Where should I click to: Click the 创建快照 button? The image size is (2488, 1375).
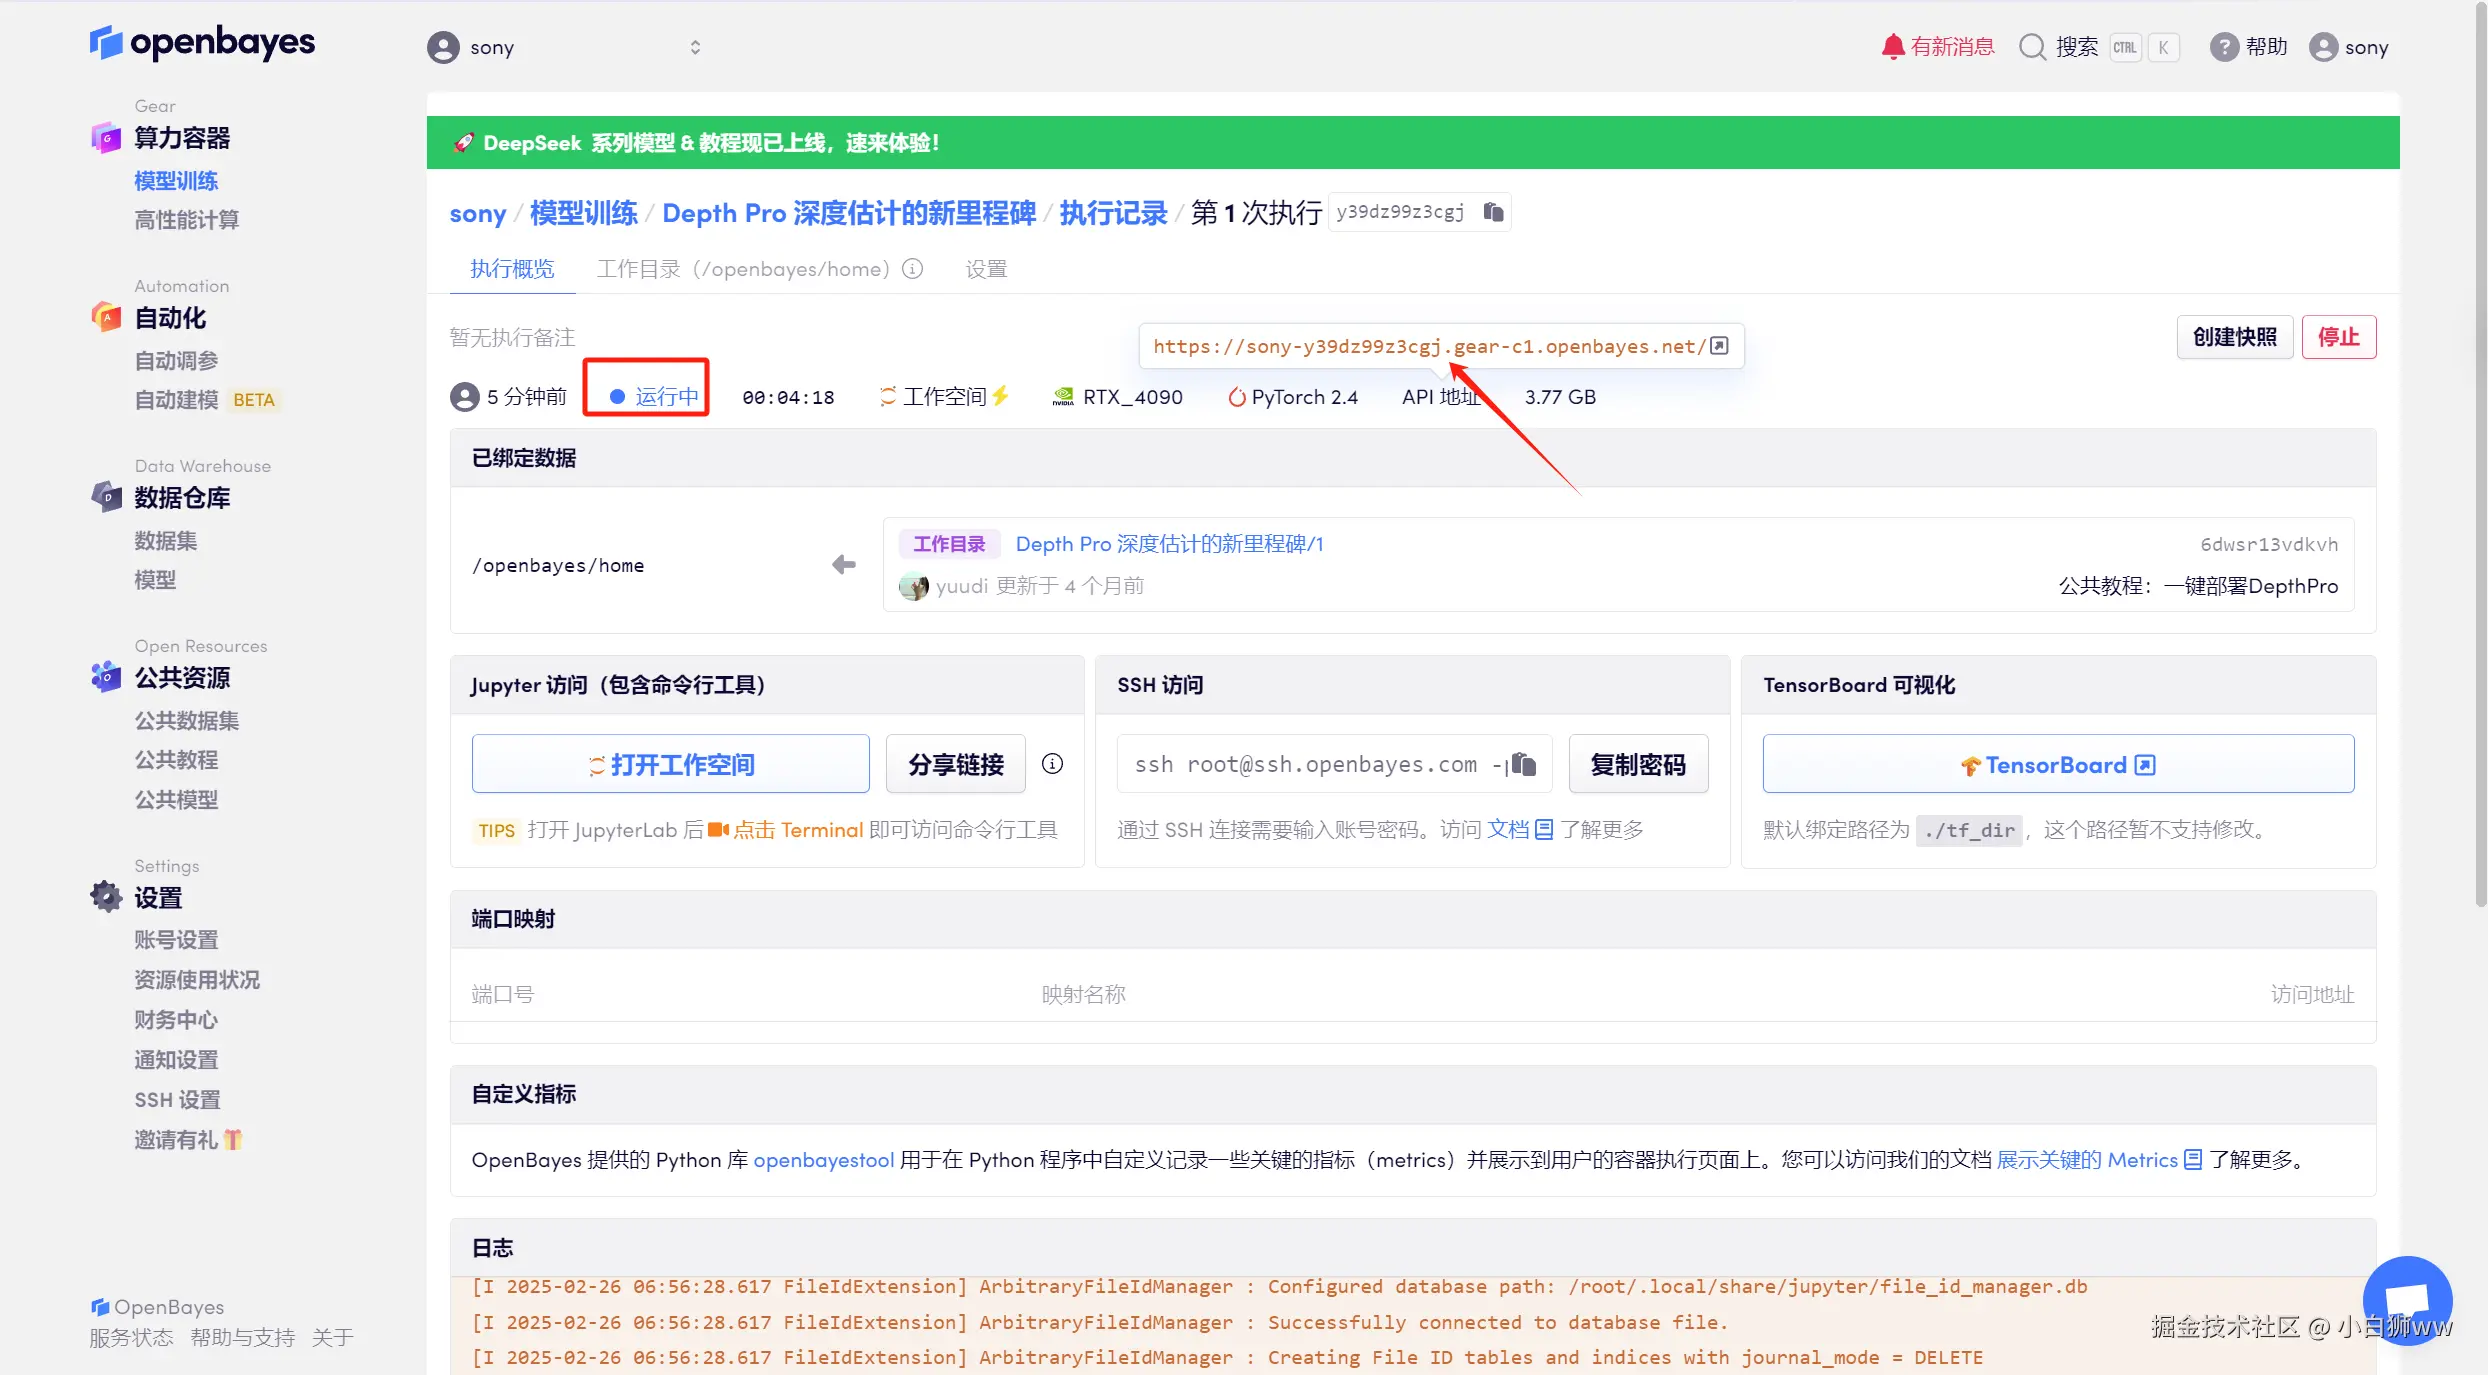click(x=2234, y=337)
